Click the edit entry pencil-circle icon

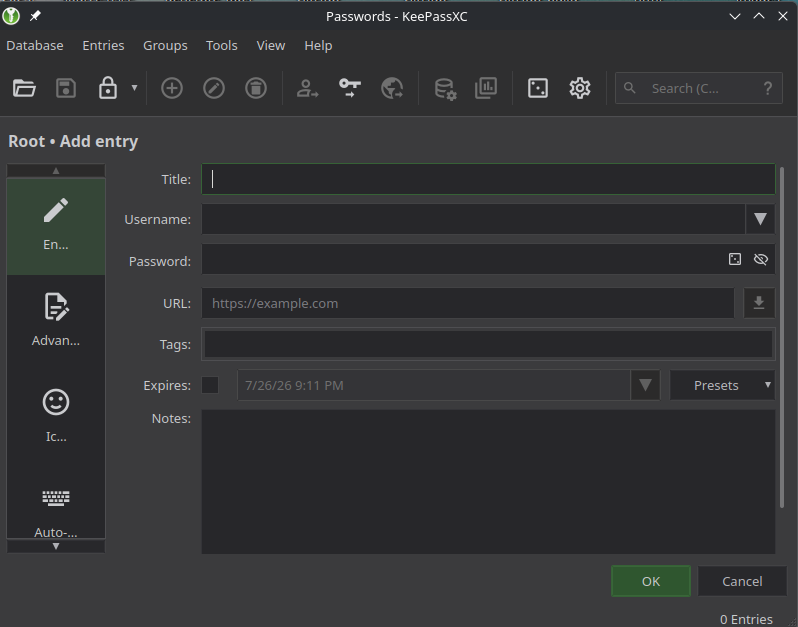coord(214,88)
